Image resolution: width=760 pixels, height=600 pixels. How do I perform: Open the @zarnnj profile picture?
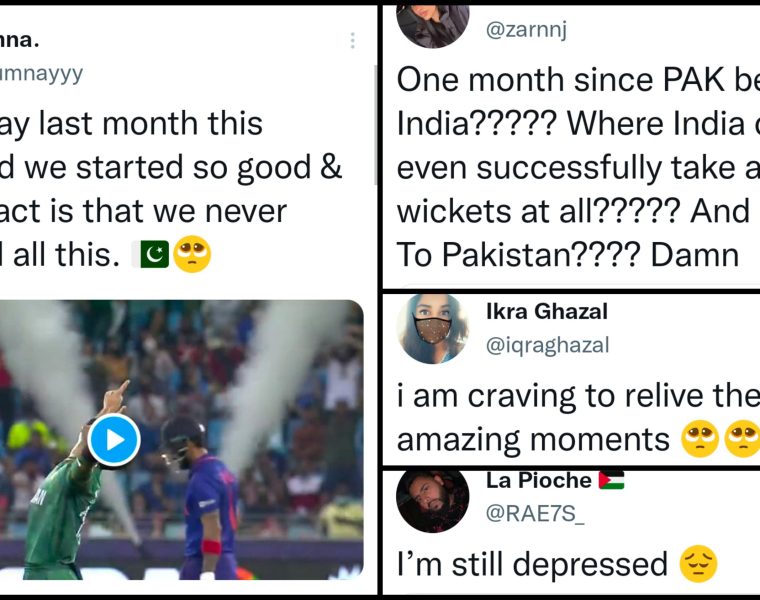(432, 23)
